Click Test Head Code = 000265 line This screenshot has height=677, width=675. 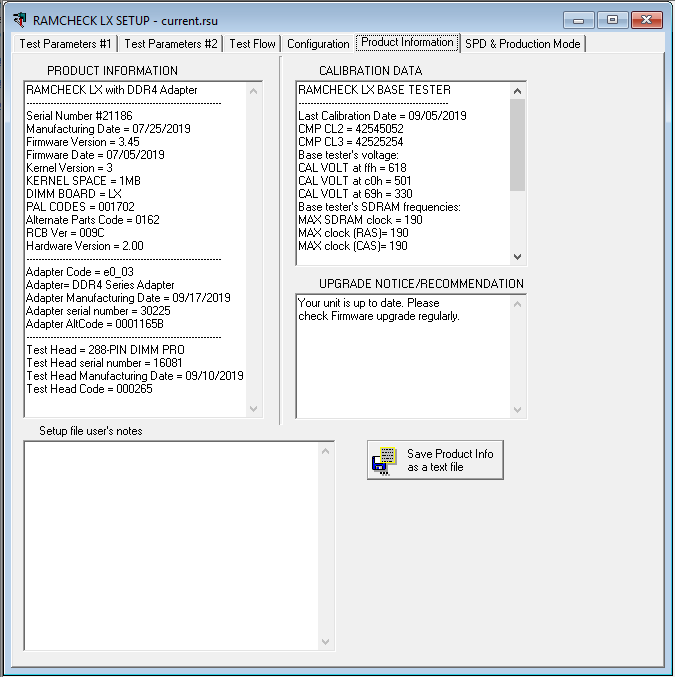[89, 389]
